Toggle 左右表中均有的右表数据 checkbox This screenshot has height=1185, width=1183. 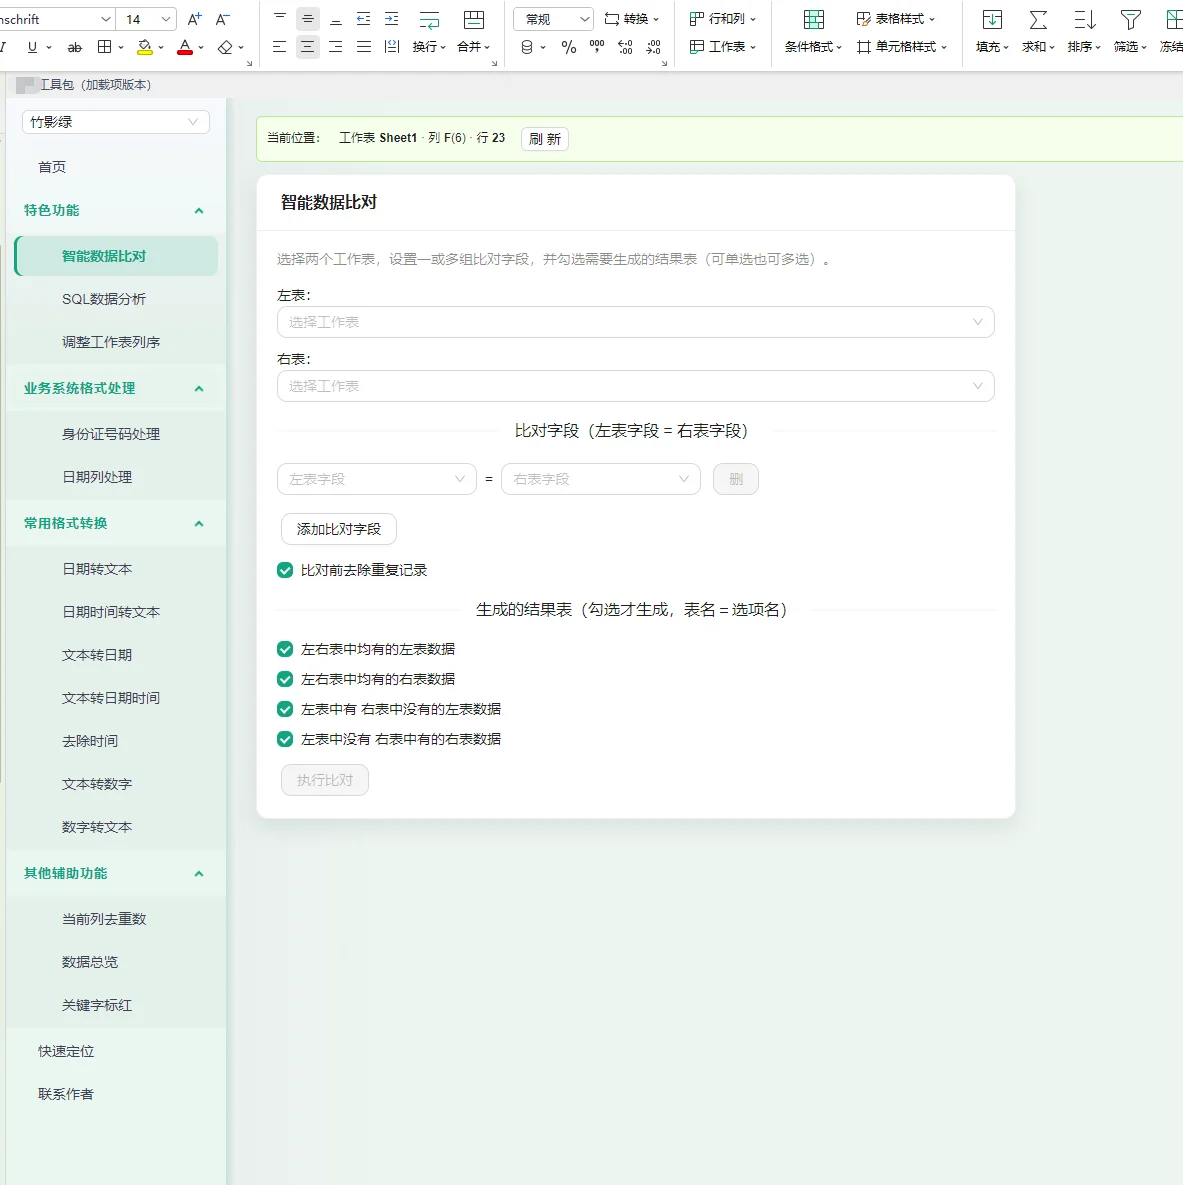[285, 679]
